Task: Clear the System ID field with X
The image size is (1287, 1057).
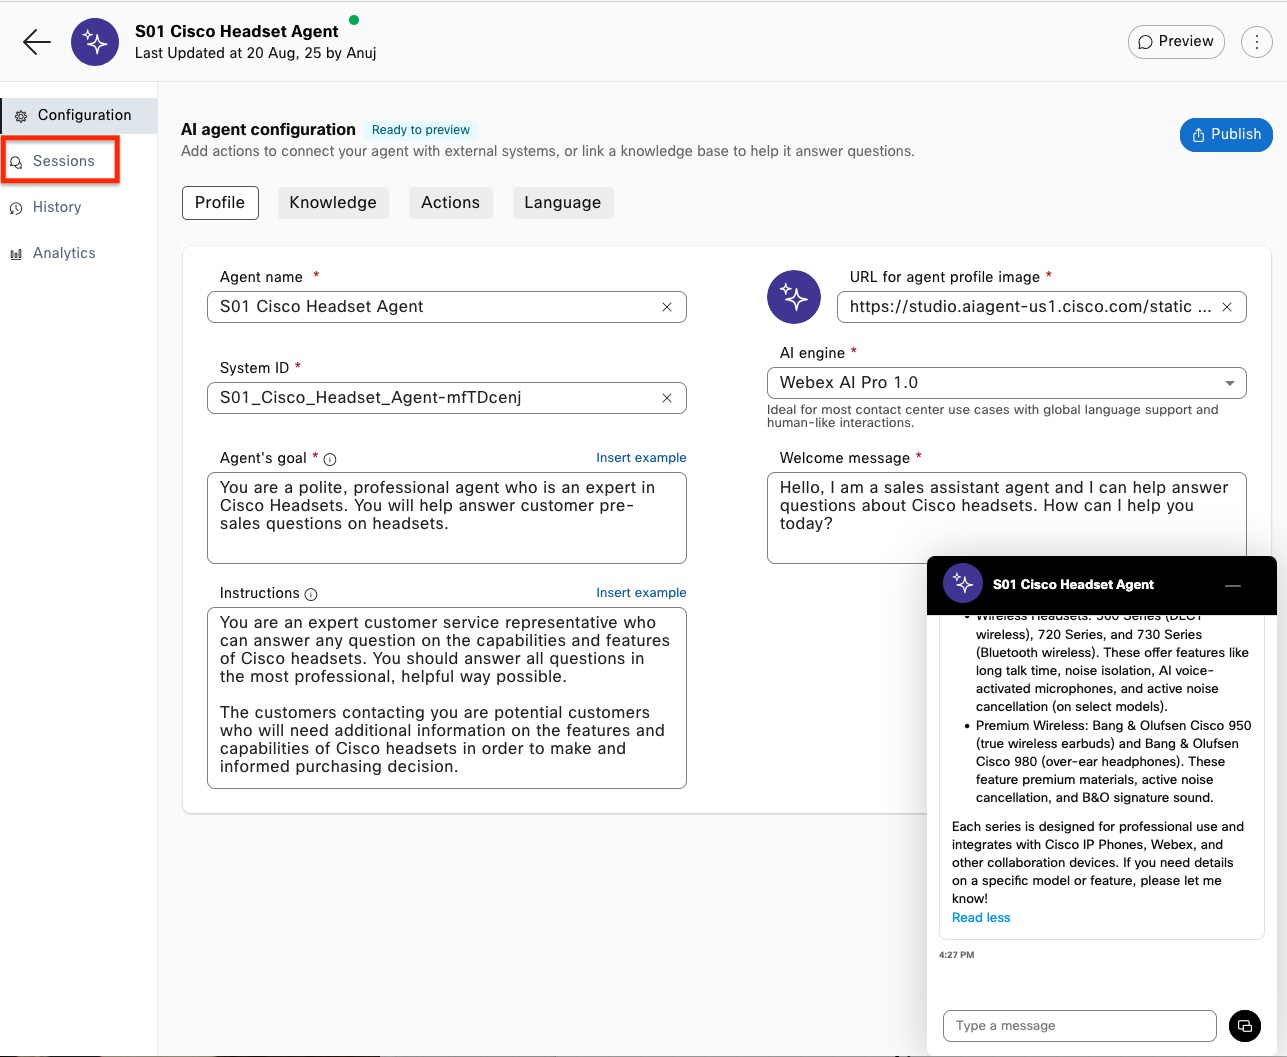Action: coord(667,398)
